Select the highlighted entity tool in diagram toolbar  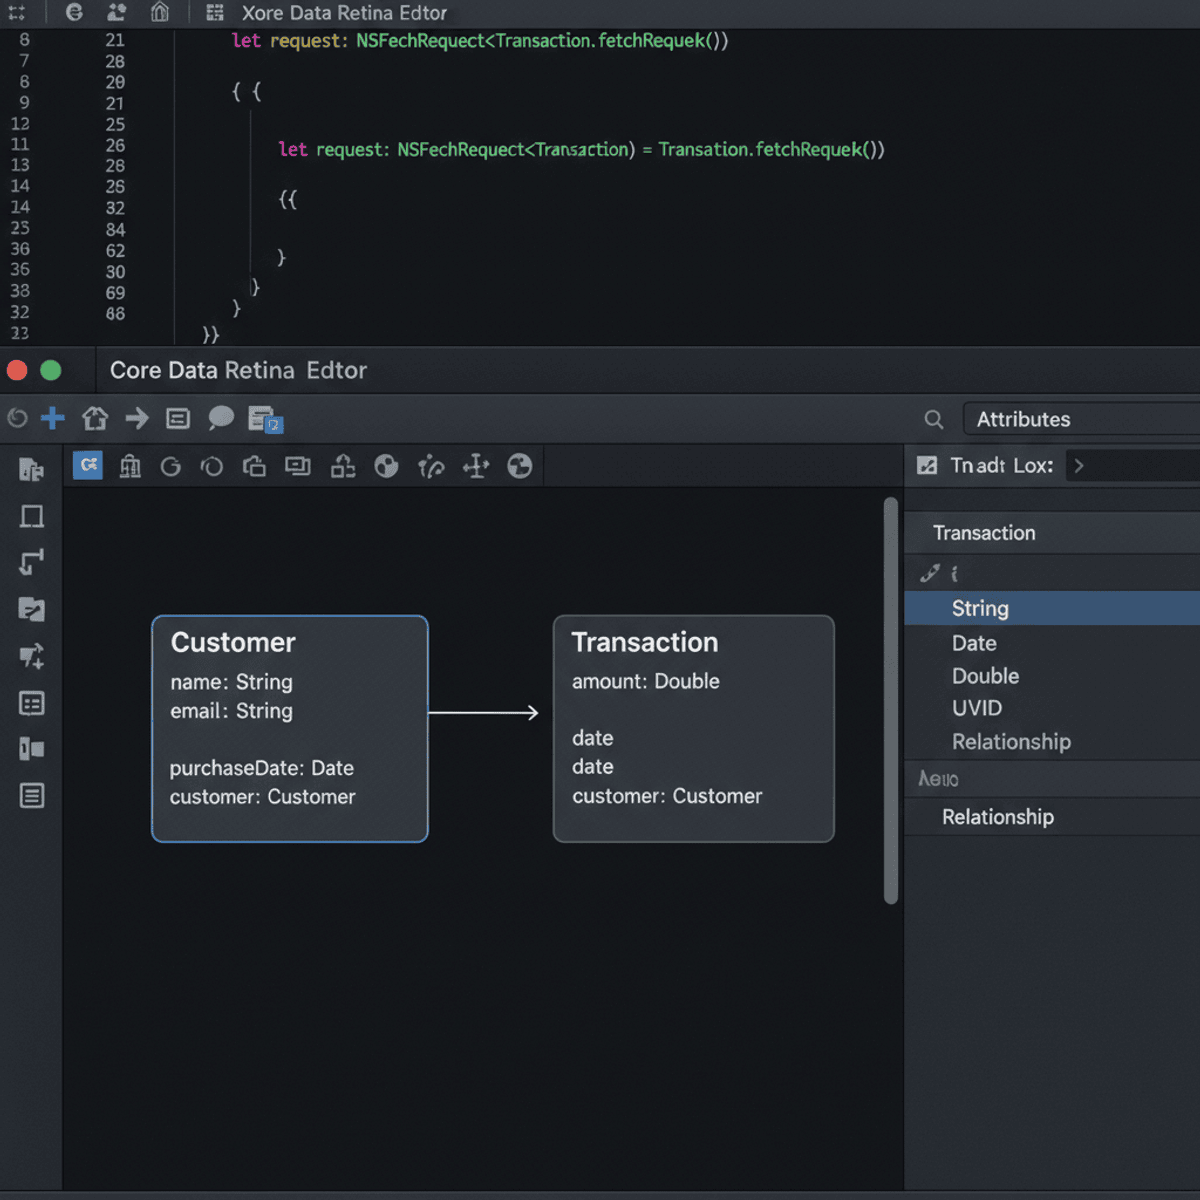tap(87, 466)
